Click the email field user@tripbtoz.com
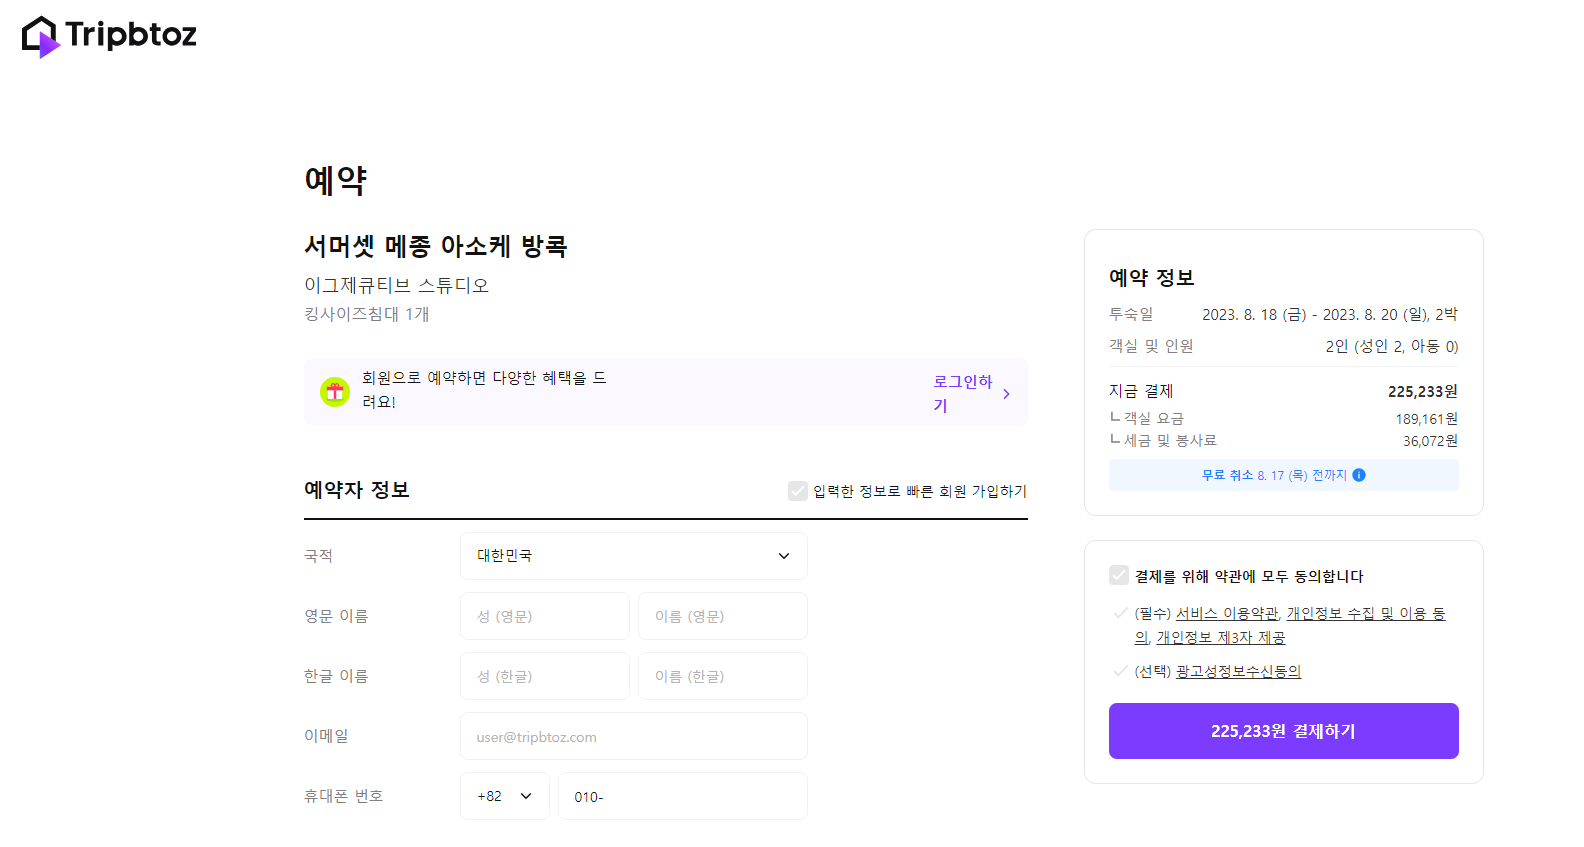The image size is (1584, 847). pos(634,736)
